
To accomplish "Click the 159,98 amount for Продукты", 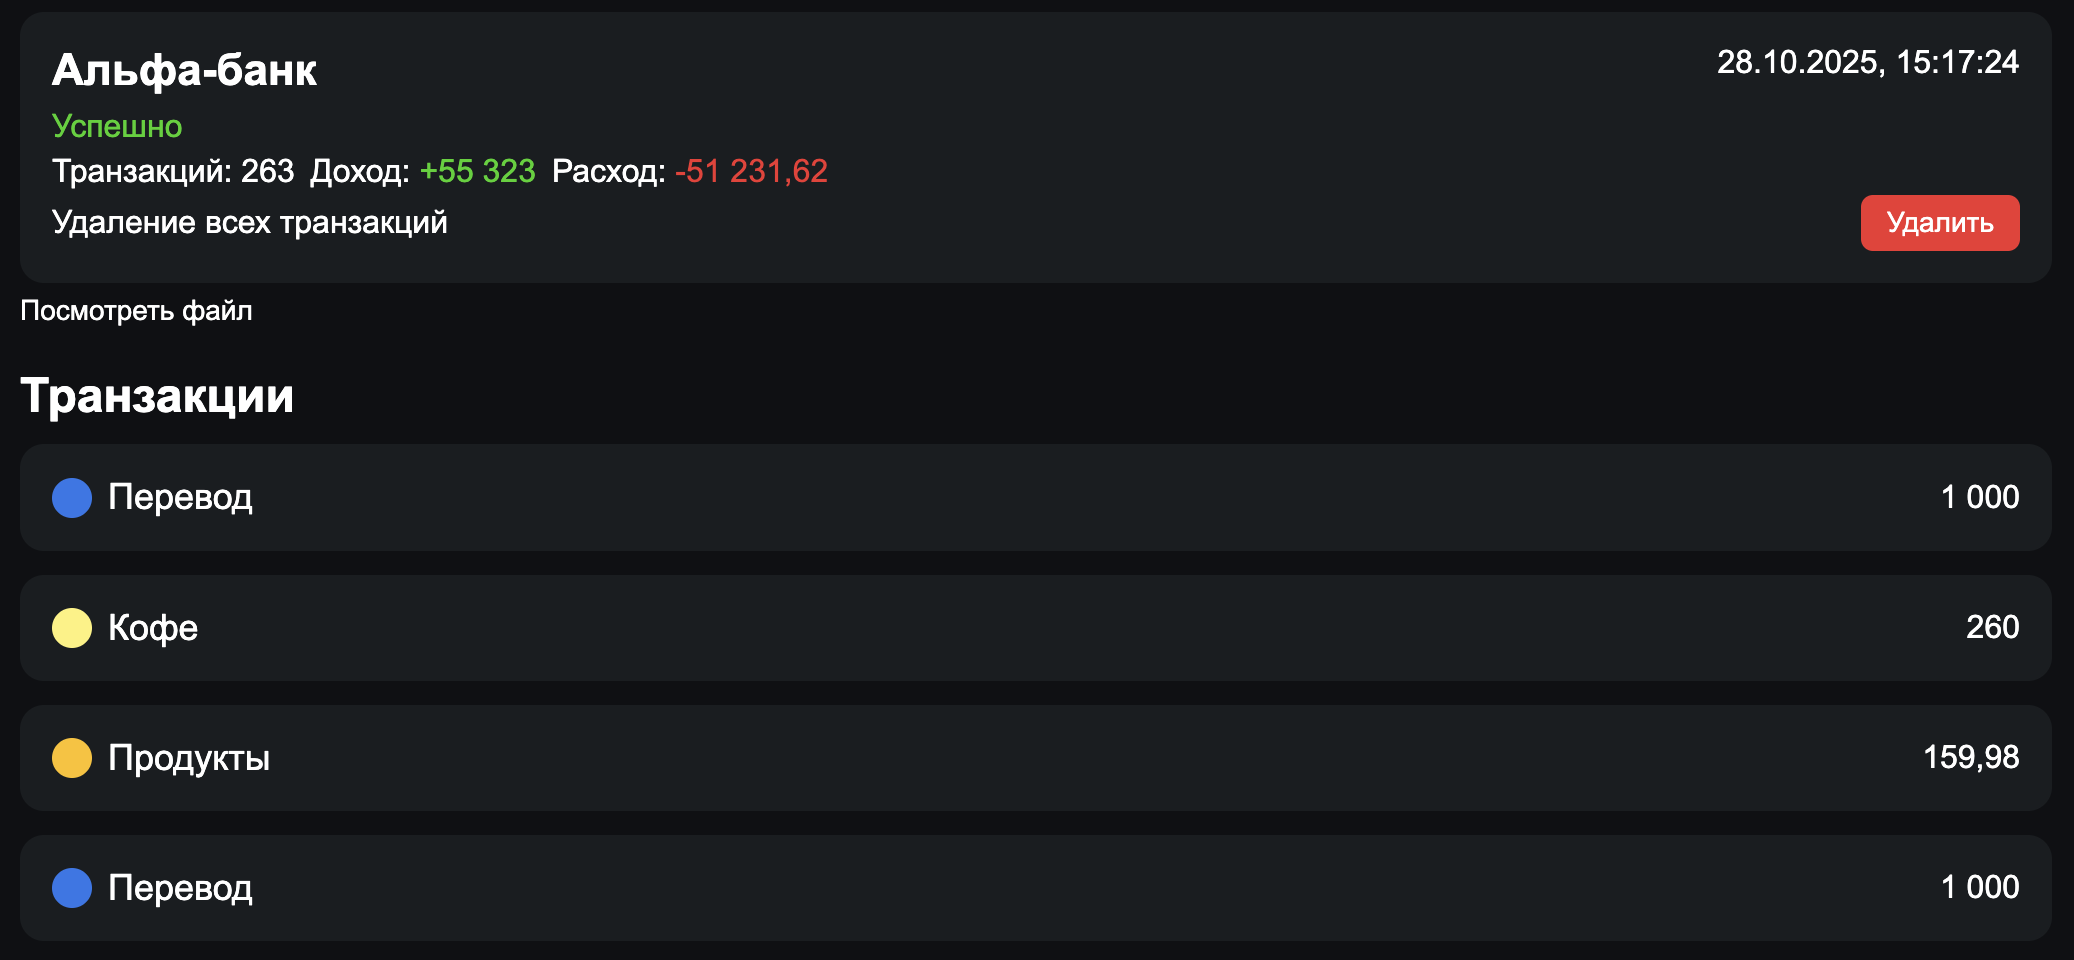I will coord(1970,758).
